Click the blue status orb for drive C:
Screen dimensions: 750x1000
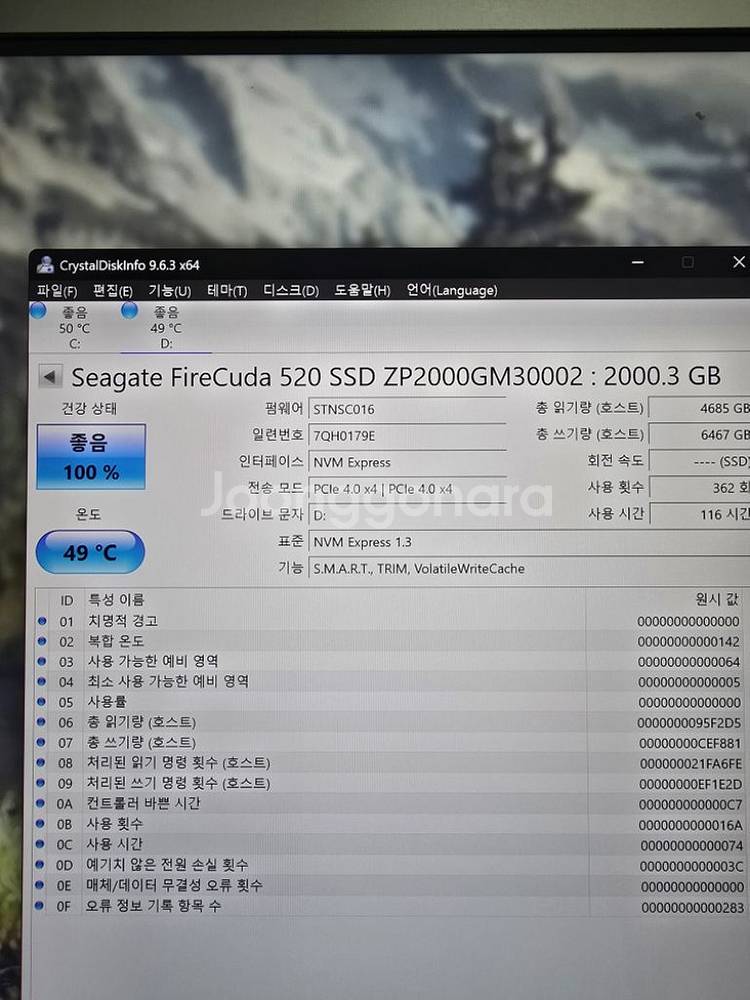38,311
